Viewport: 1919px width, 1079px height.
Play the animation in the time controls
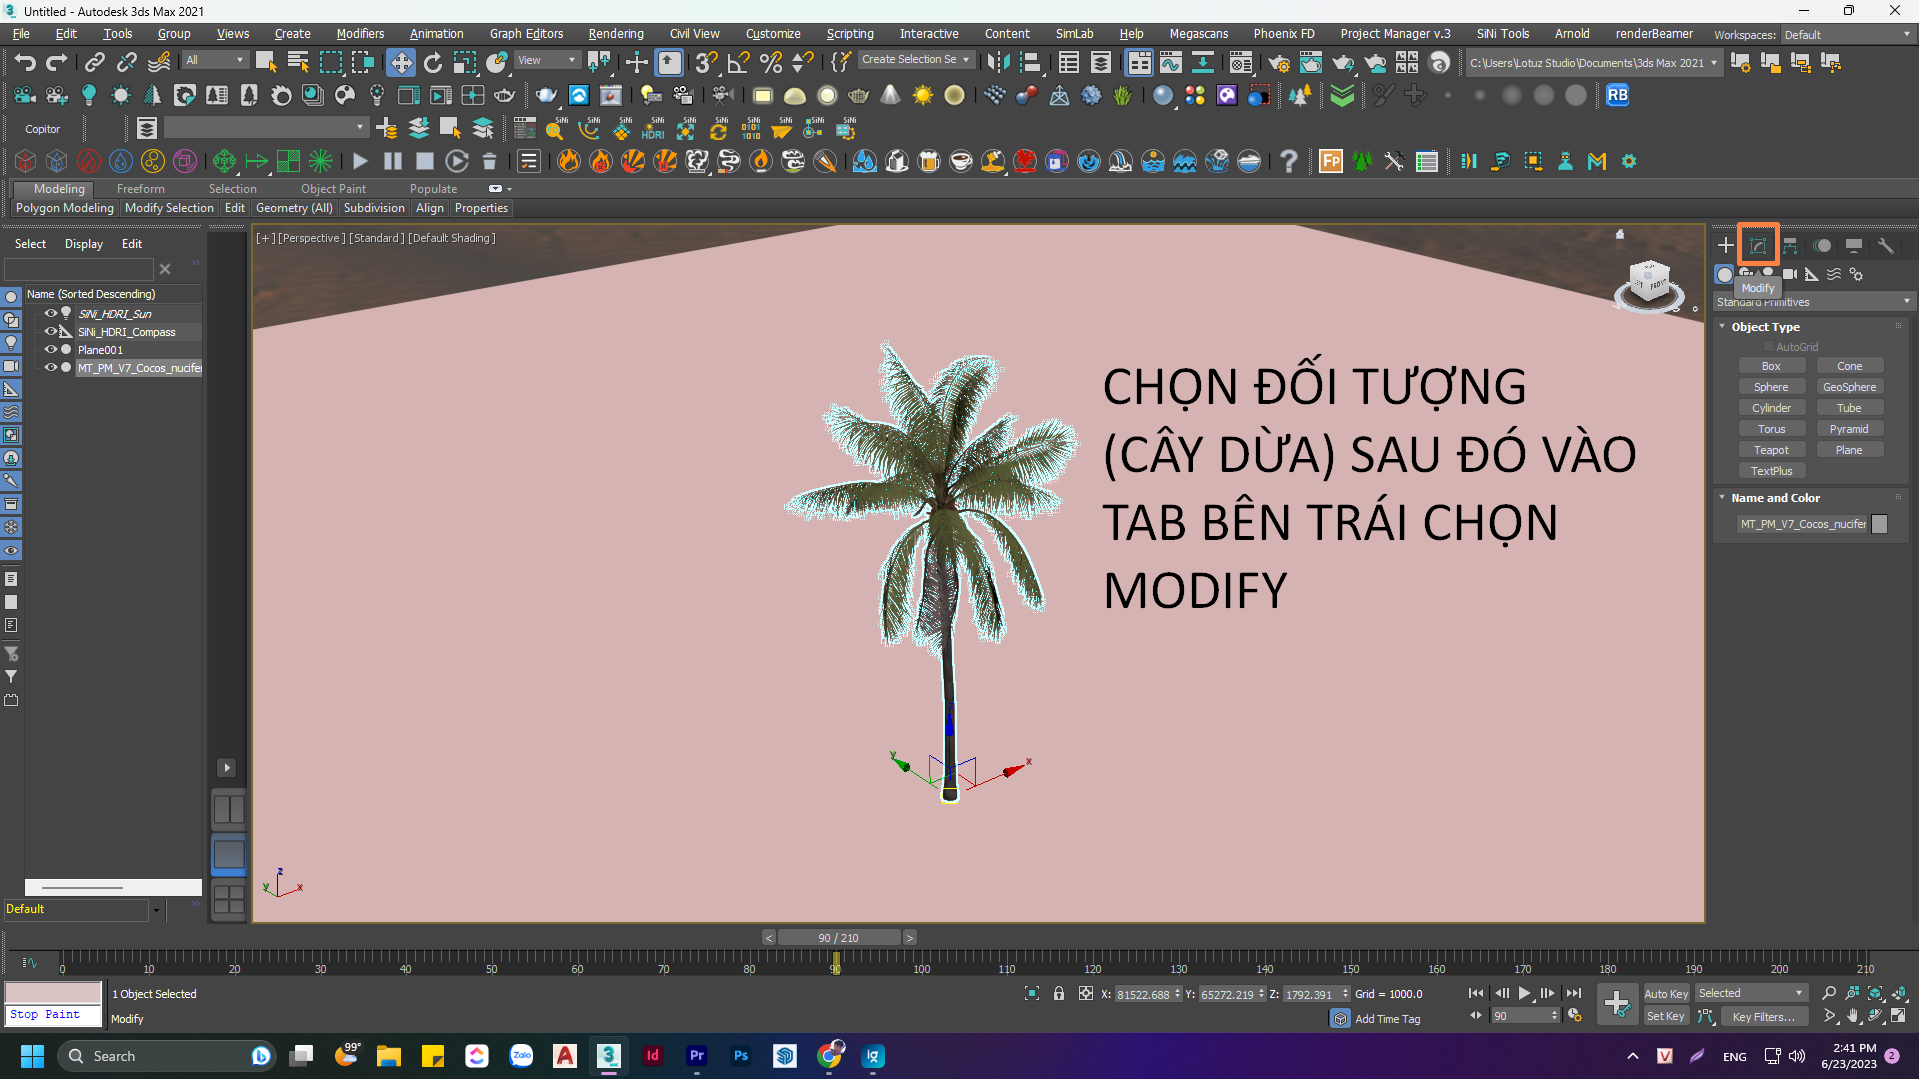coord(1524,993)
